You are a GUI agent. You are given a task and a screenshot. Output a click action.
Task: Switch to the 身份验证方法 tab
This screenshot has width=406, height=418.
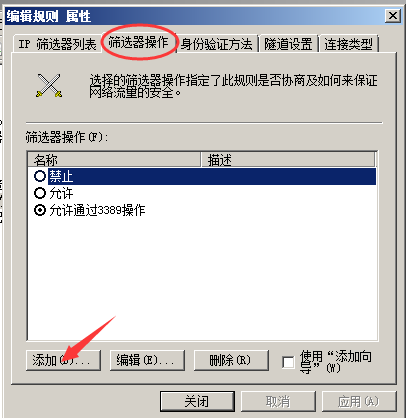[217, 44]
